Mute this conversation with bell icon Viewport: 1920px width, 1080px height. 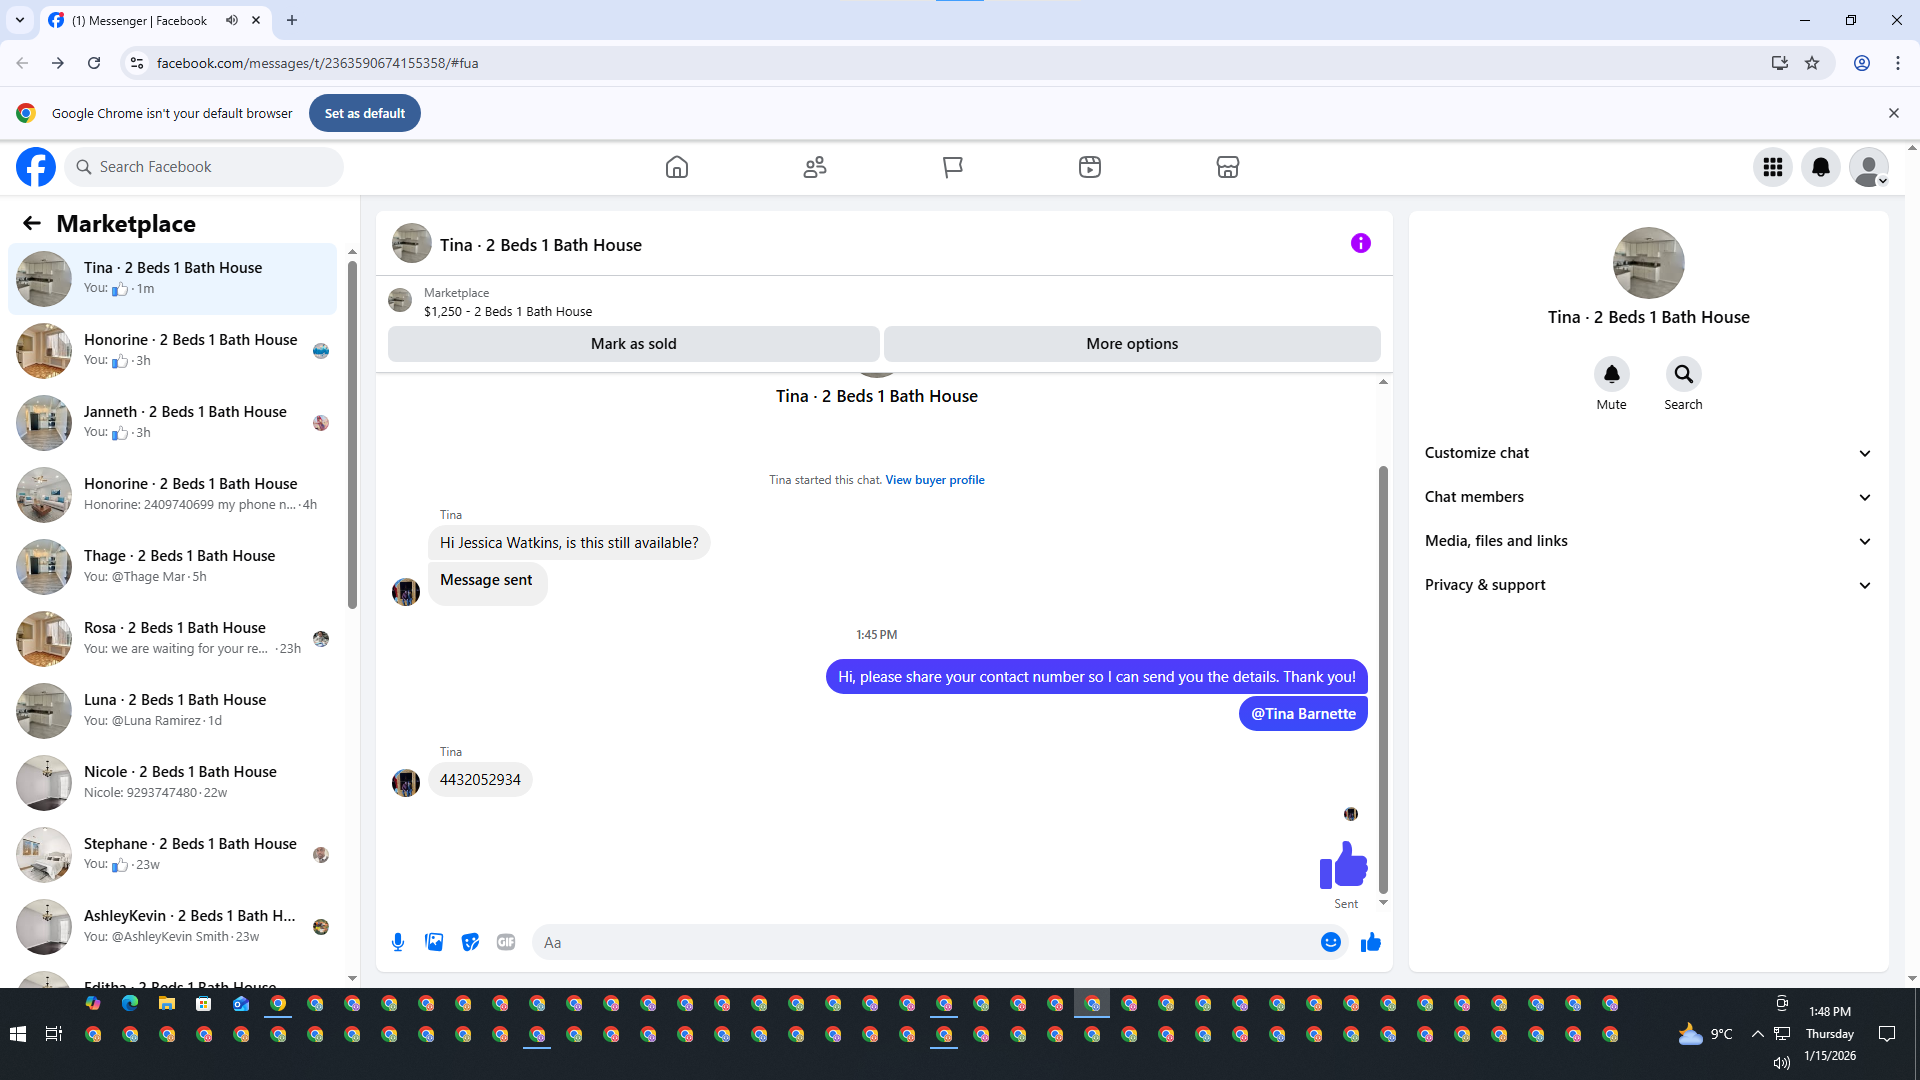[x=1611, y=374]
